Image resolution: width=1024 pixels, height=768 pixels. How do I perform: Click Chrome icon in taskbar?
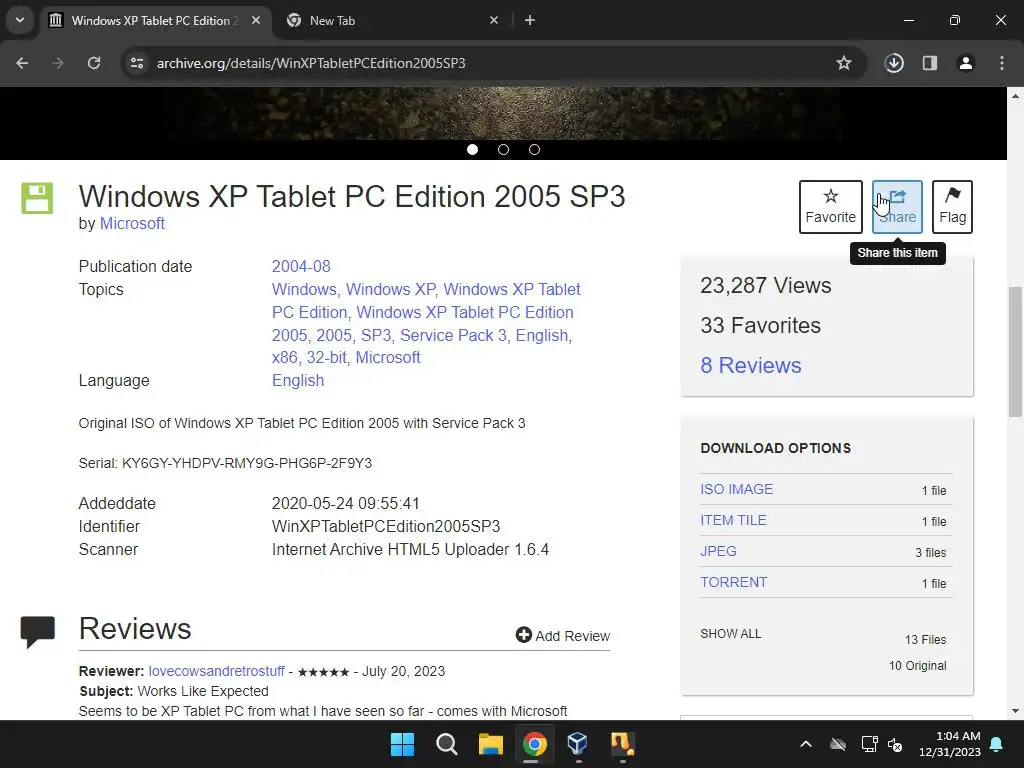tap(534, 744)
